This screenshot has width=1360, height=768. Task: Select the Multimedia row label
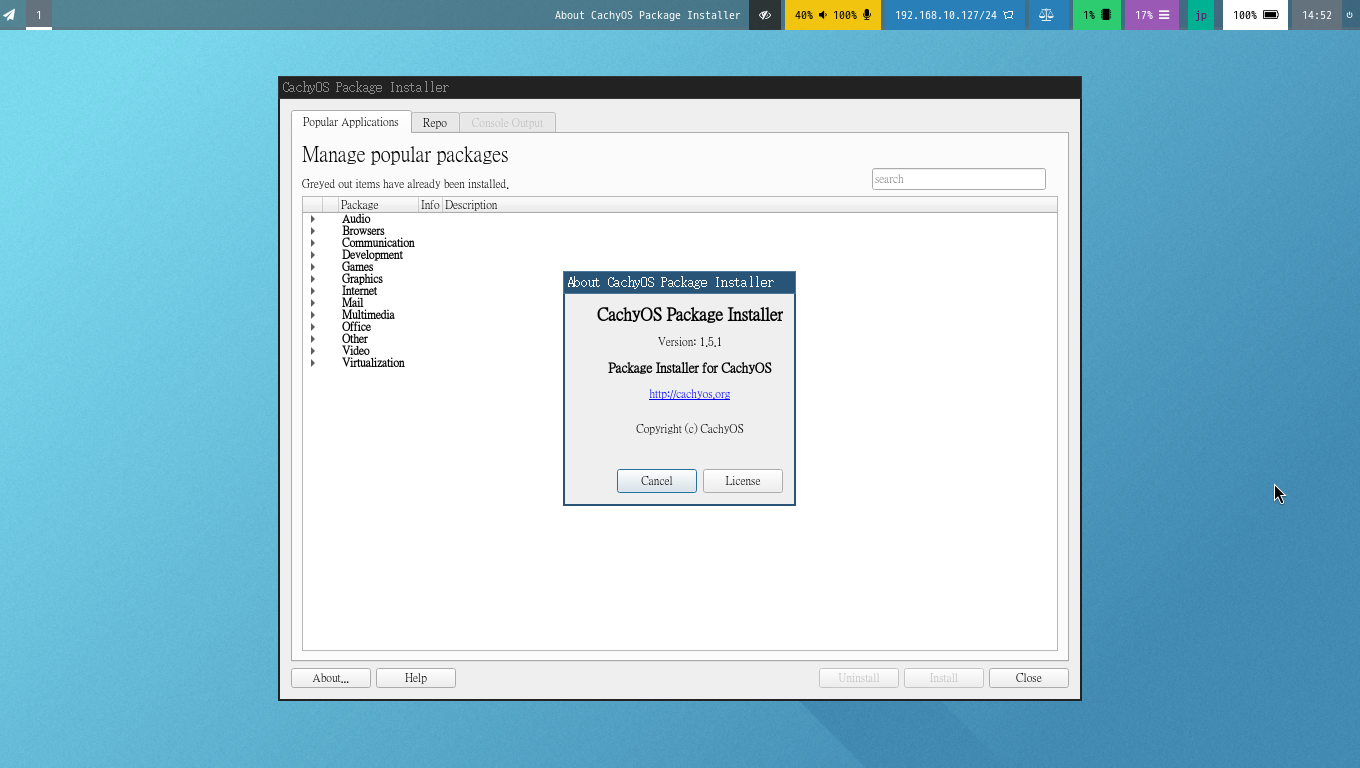click(x=368, y=315)
